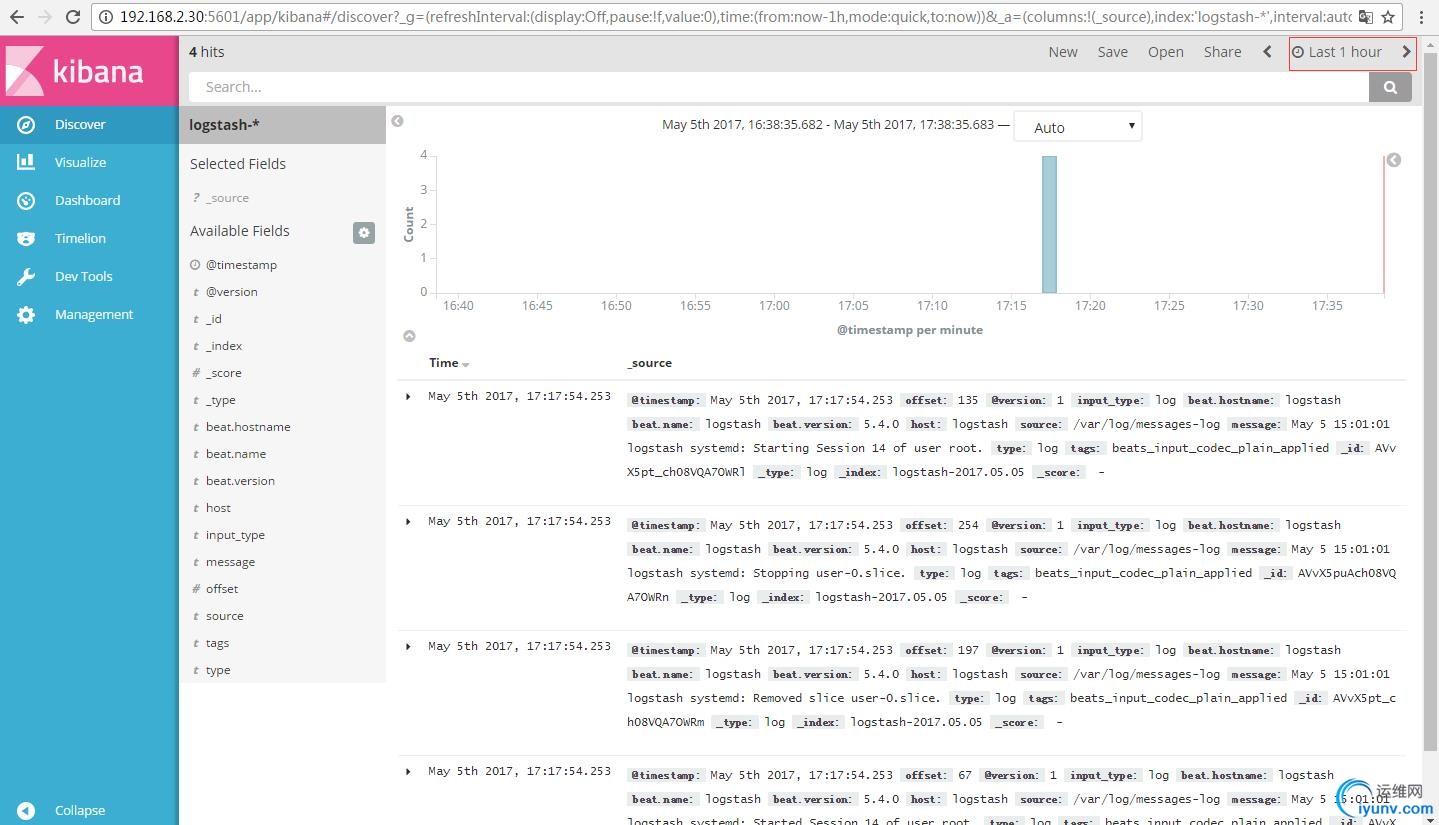Click New in top menu

(1063, 52)
